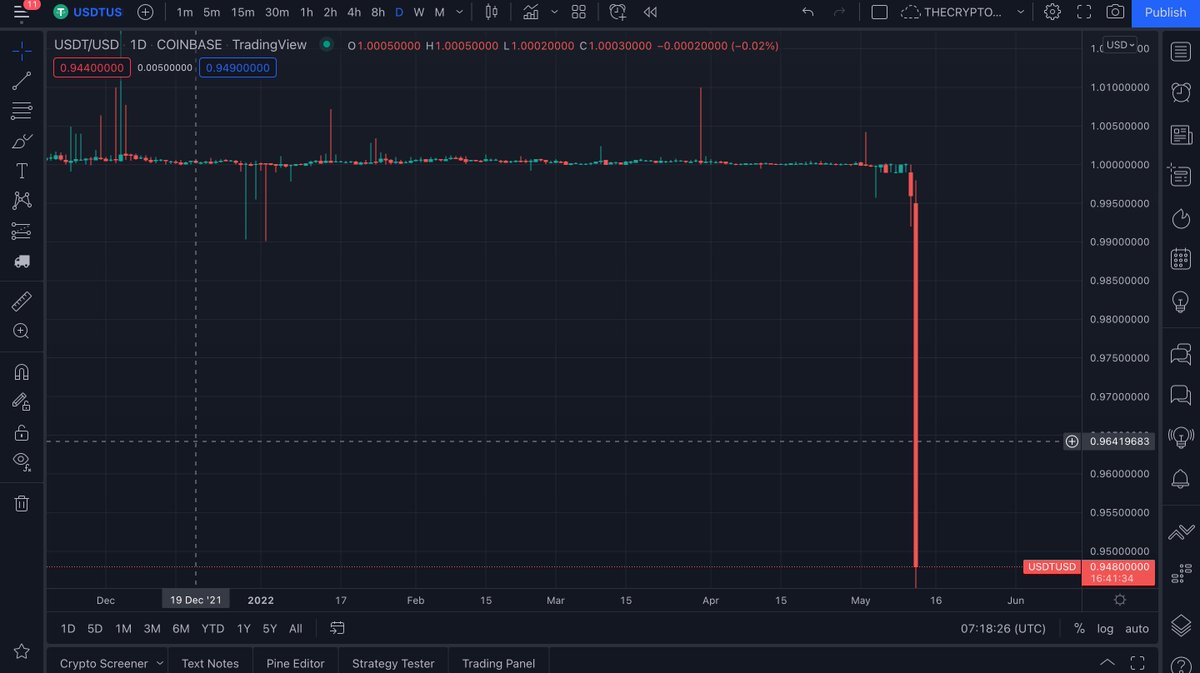Screen dimensions: 1200x673
Task: Switch to 1h timeframe
Action: click(x=306, y=12)
